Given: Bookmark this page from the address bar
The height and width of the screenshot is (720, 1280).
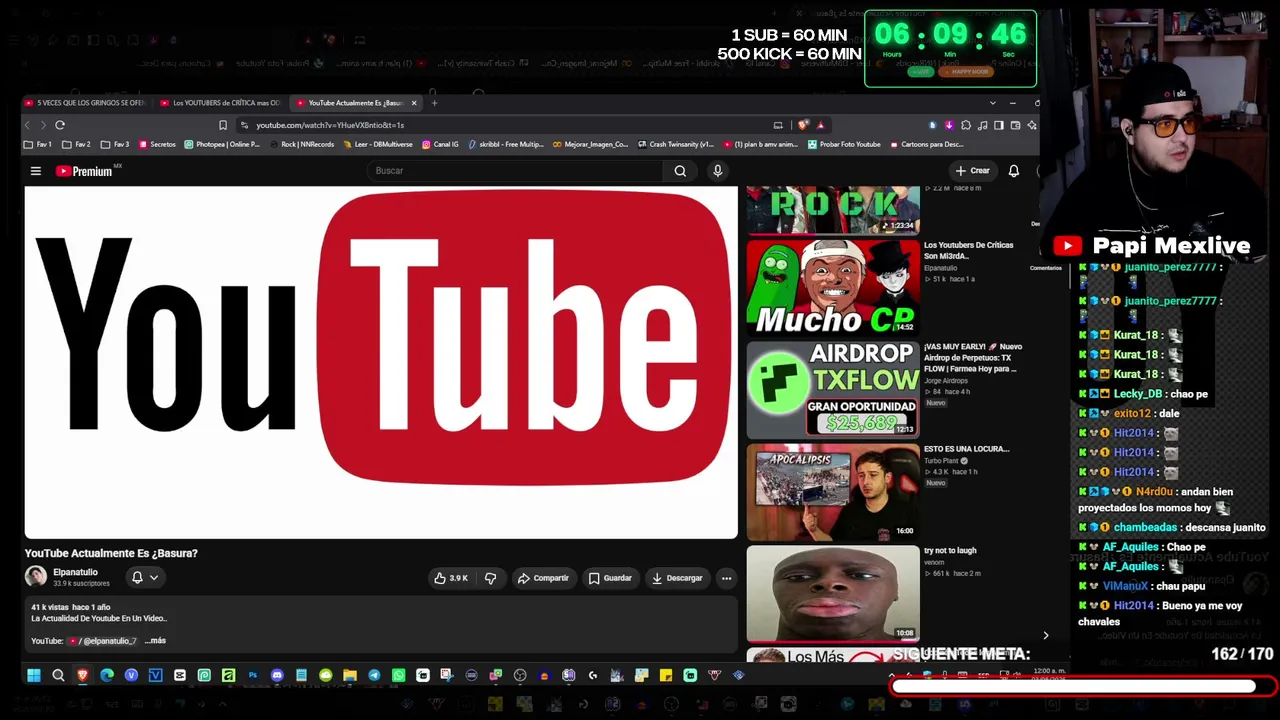Looking at the screenshot, I should (223, 125).
